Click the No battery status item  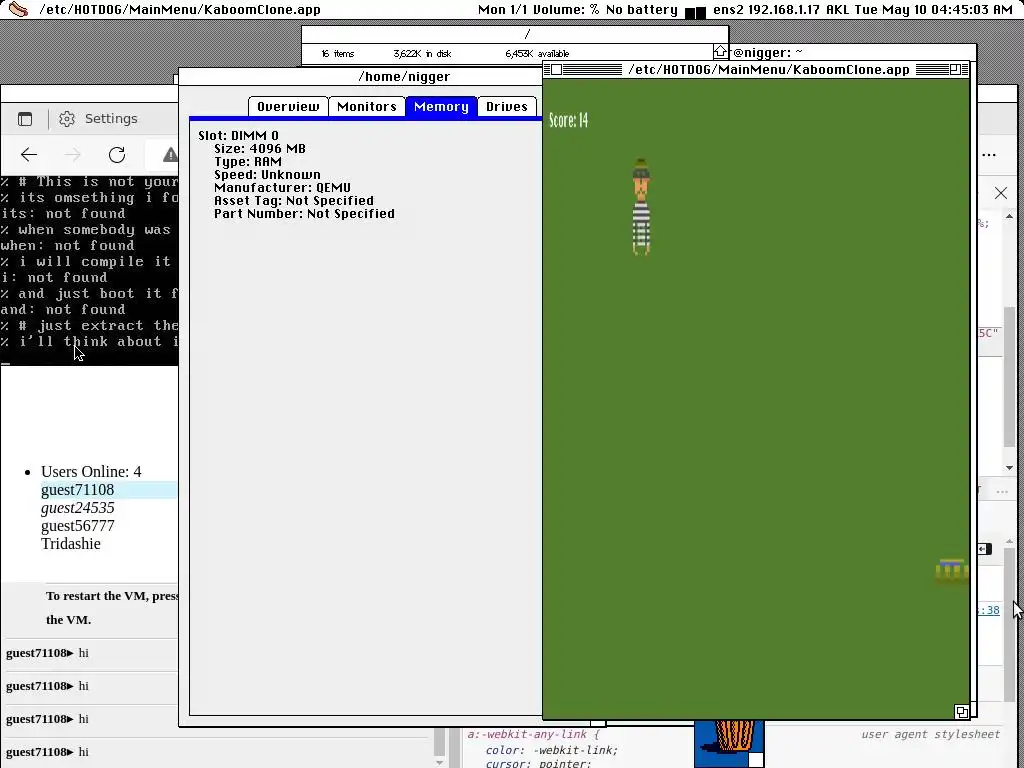pos(641,10)
